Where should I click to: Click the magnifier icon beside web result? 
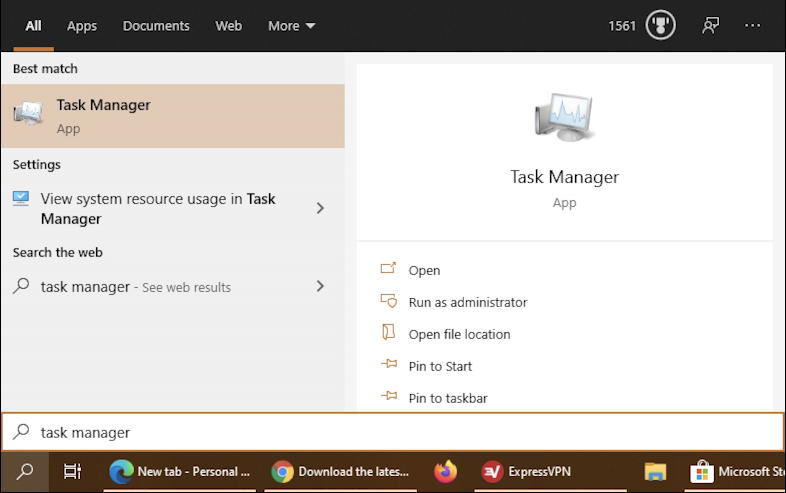21,286
